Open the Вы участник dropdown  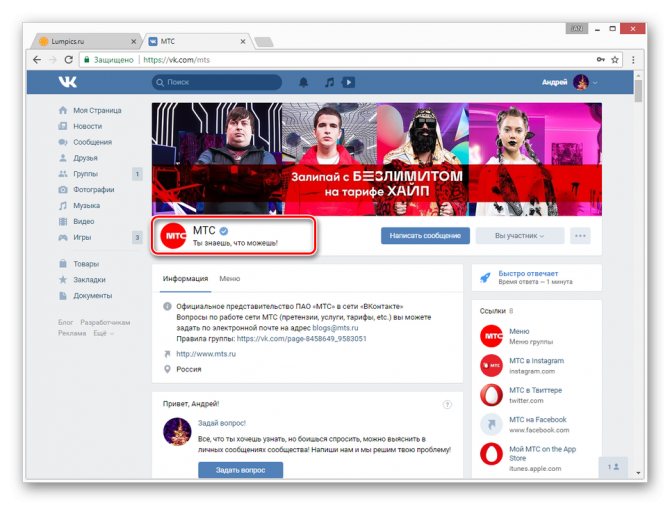(520, 236)
